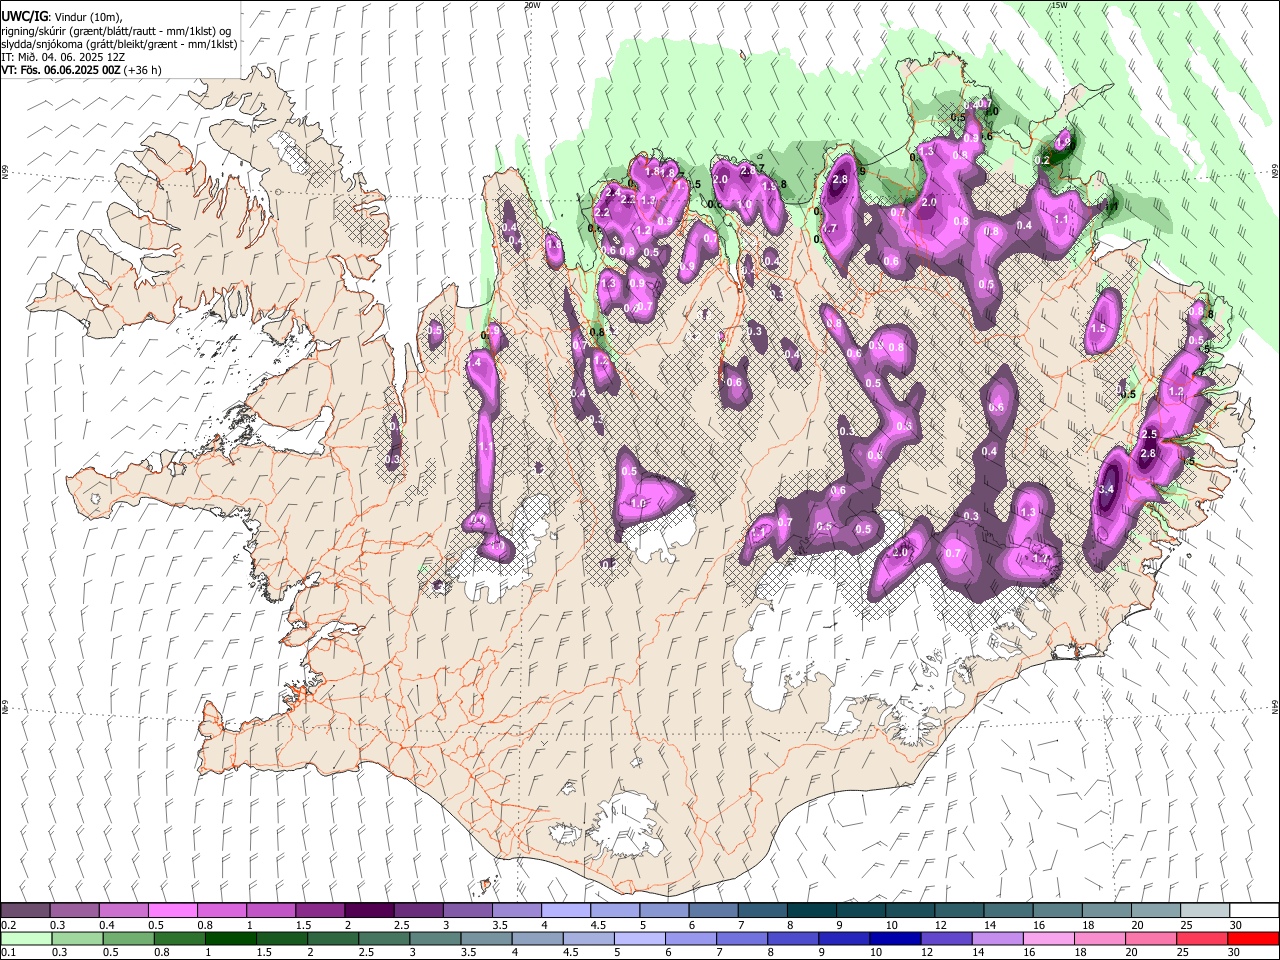
Task: Pick upper legend swatch between 3 and 3.5
Action: coord(468,910)
